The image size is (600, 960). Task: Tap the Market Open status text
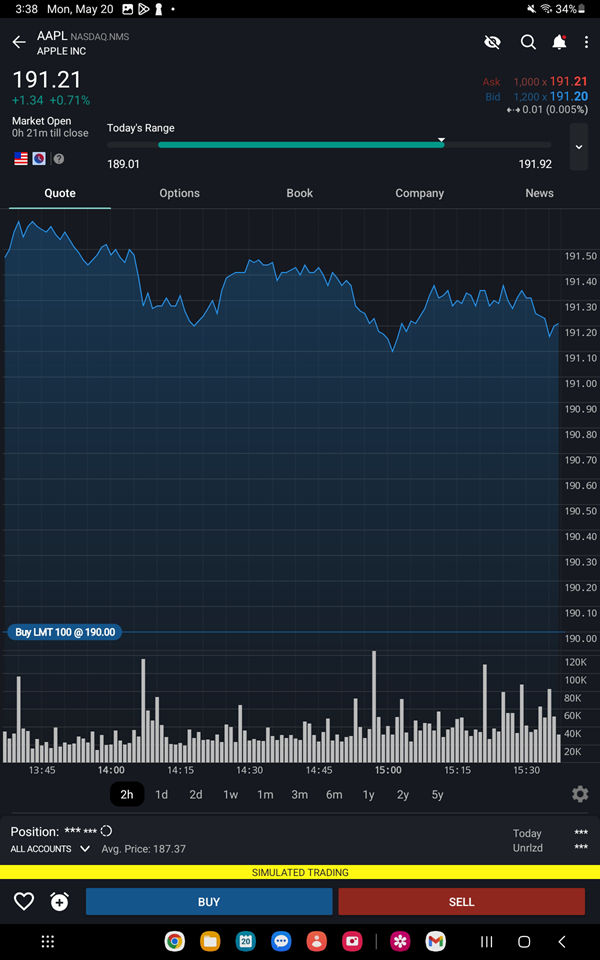pyautogui.click(x=42, y=121)
